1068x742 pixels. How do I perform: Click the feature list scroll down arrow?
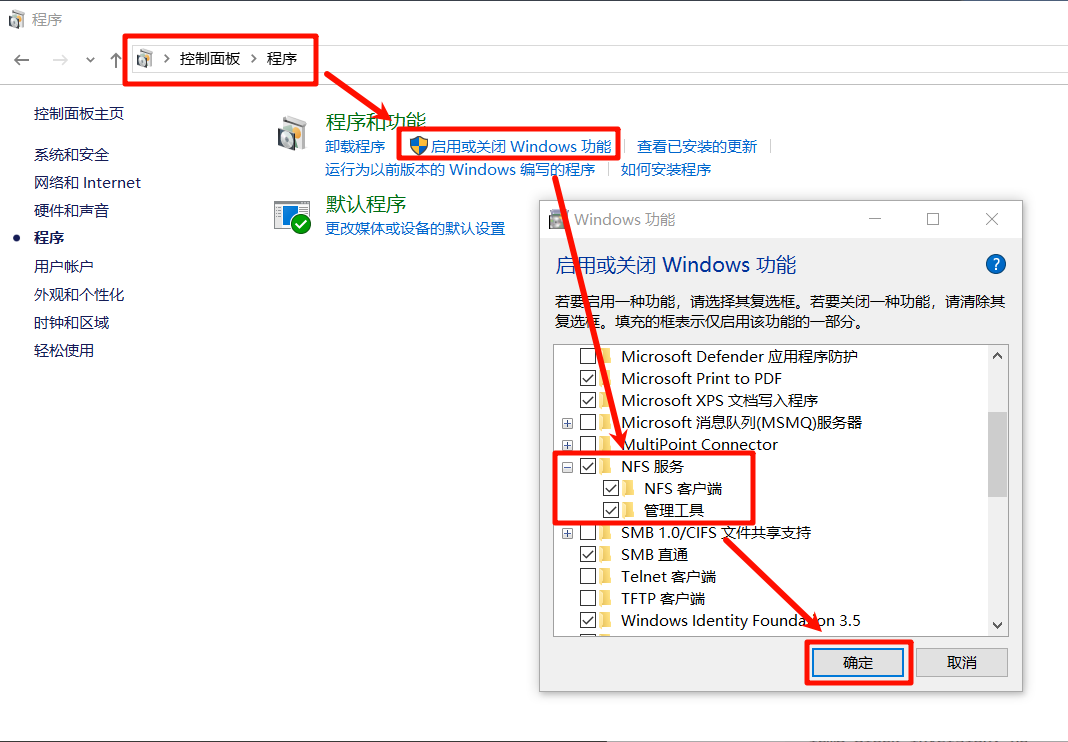coord(997,625)
